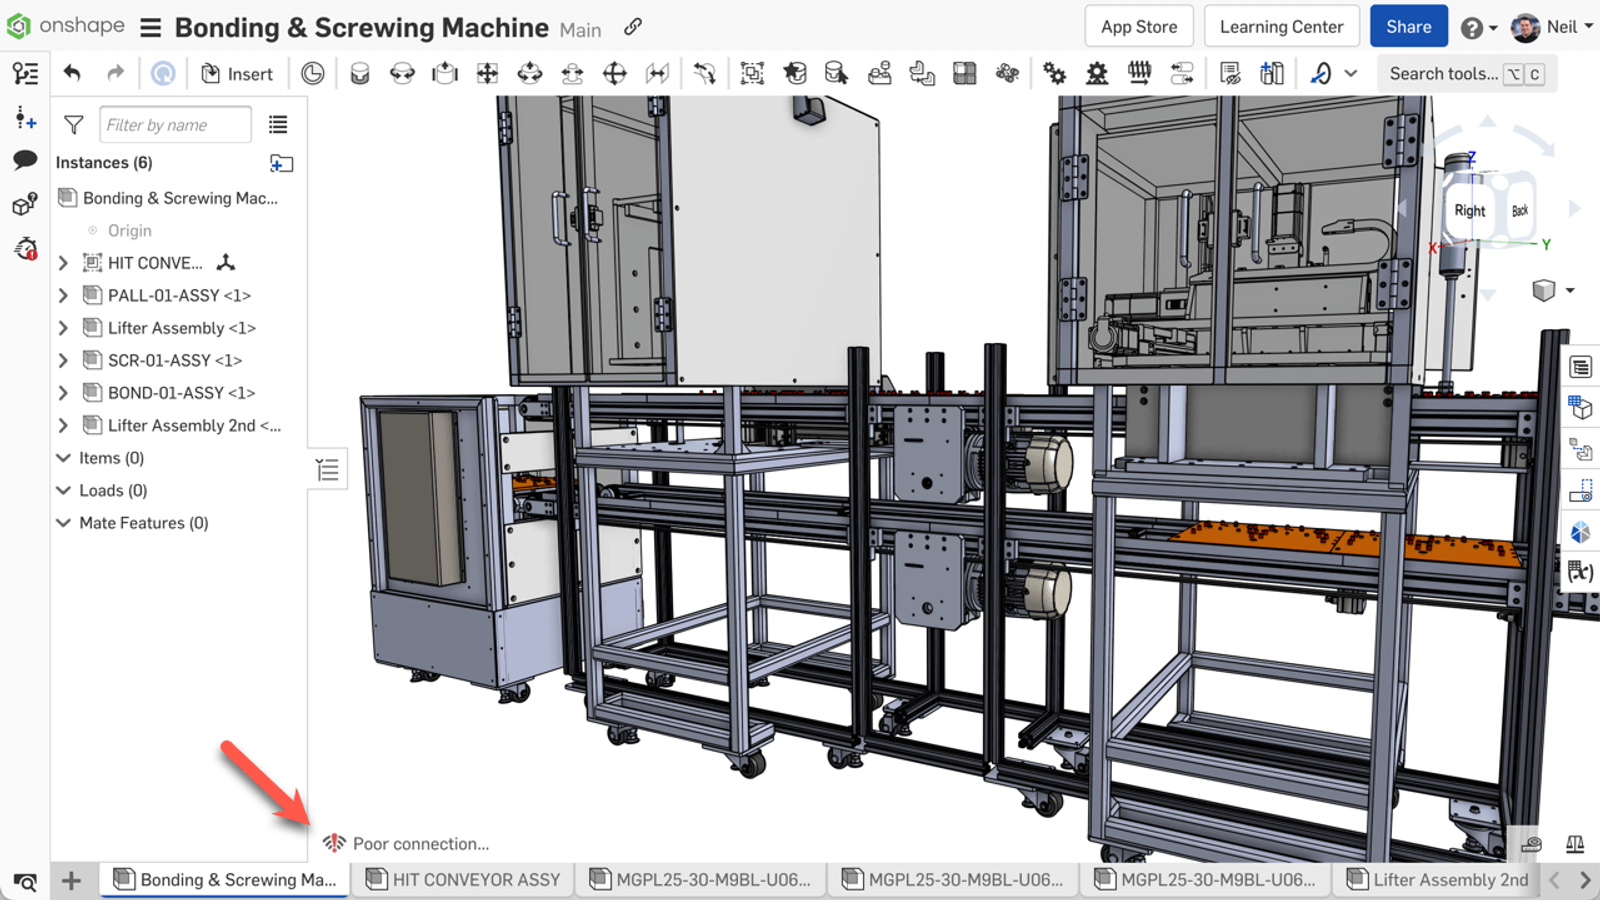This screenshot has height=900, width=1600.
Task: Open the comments speech bubble panel
Action: click(x=25, y=160)
